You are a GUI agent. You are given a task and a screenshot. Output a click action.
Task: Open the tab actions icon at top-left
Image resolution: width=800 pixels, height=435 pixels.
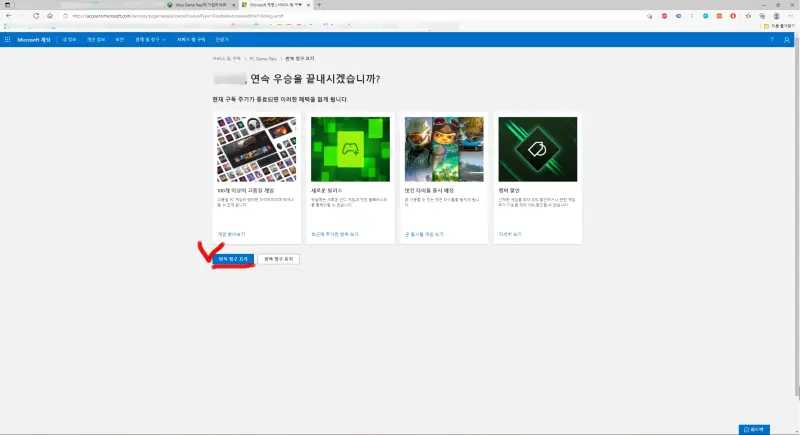[x=7, y=5]
